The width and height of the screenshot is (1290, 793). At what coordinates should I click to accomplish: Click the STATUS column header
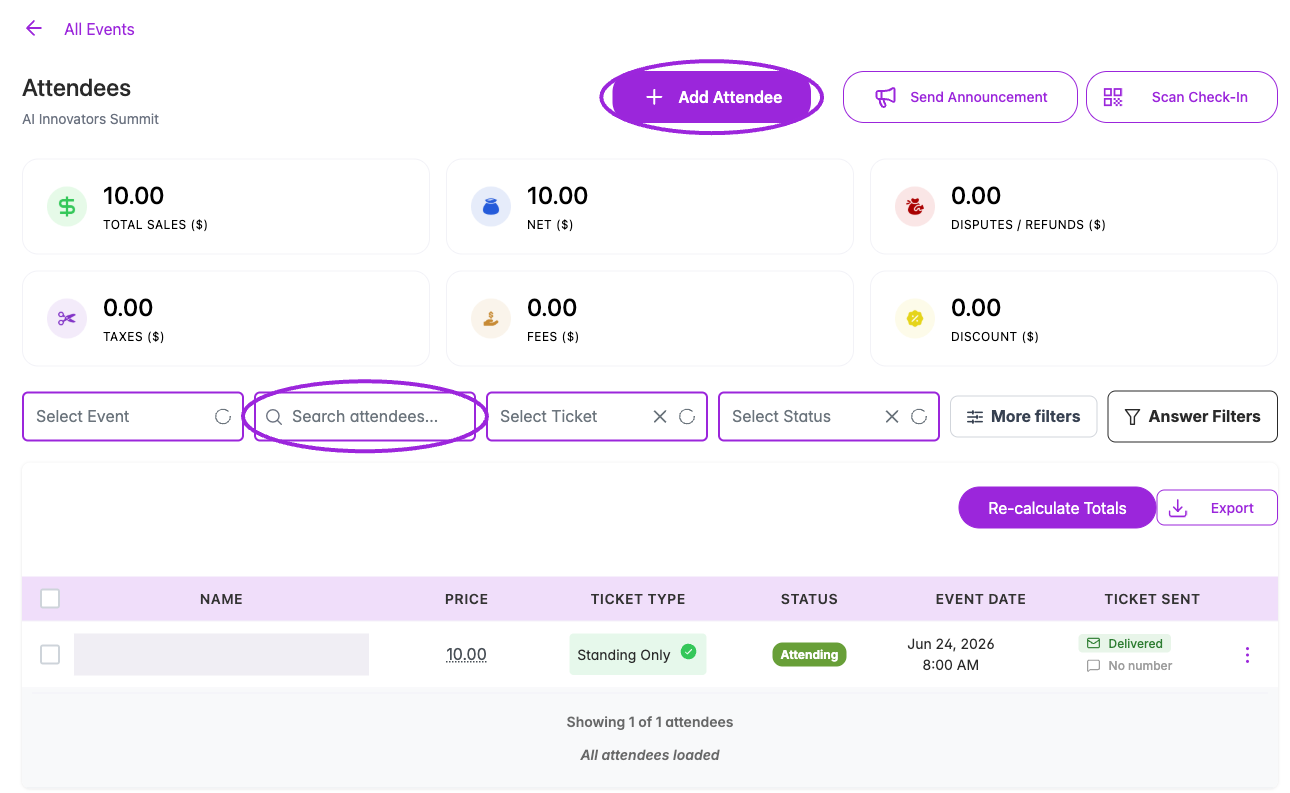click(x=809, y=599)
